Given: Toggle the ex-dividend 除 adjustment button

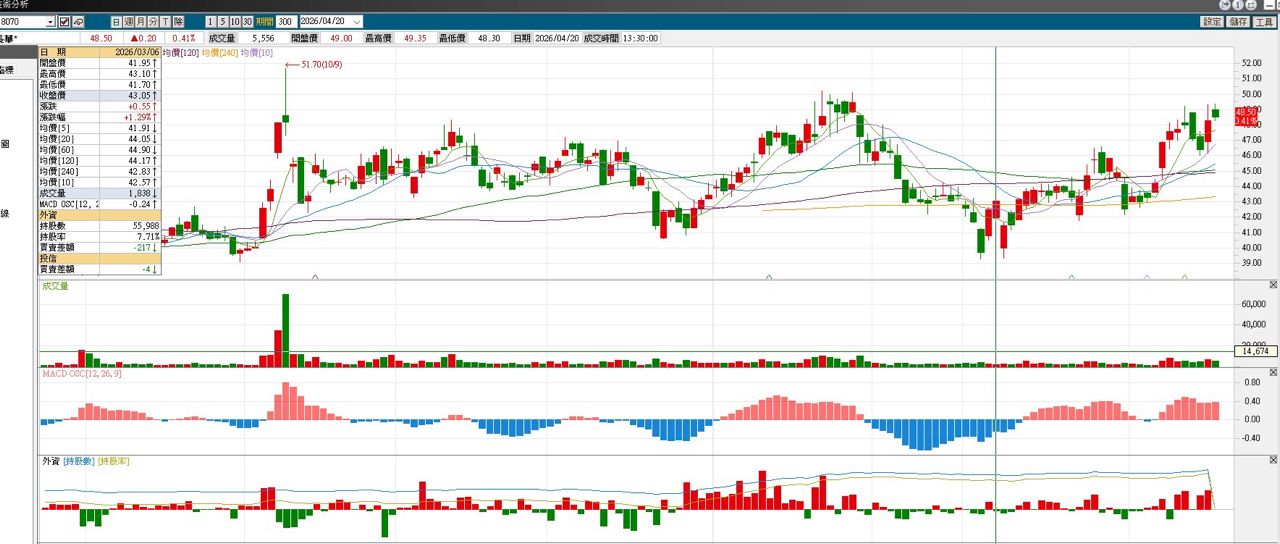Looking at the screenshot, I should (x=178, y=21).
